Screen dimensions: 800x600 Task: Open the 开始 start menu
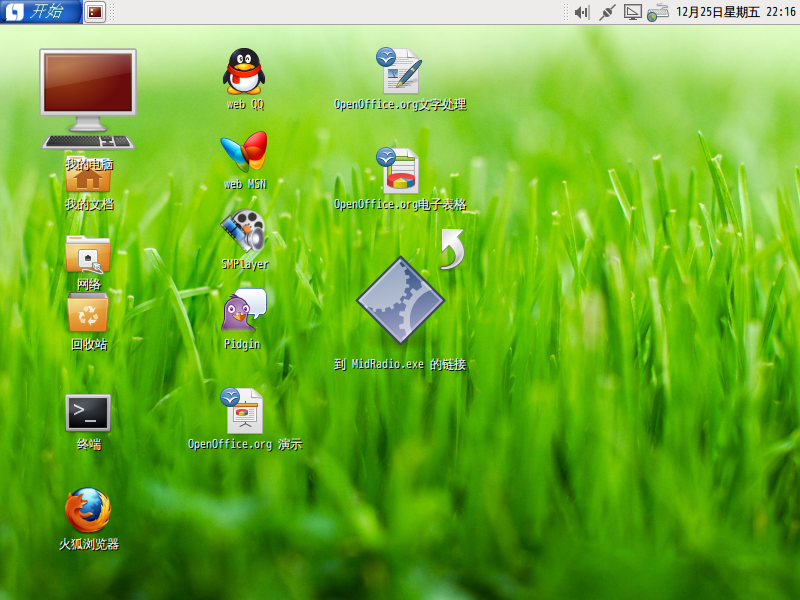click(x=41, y=12)
